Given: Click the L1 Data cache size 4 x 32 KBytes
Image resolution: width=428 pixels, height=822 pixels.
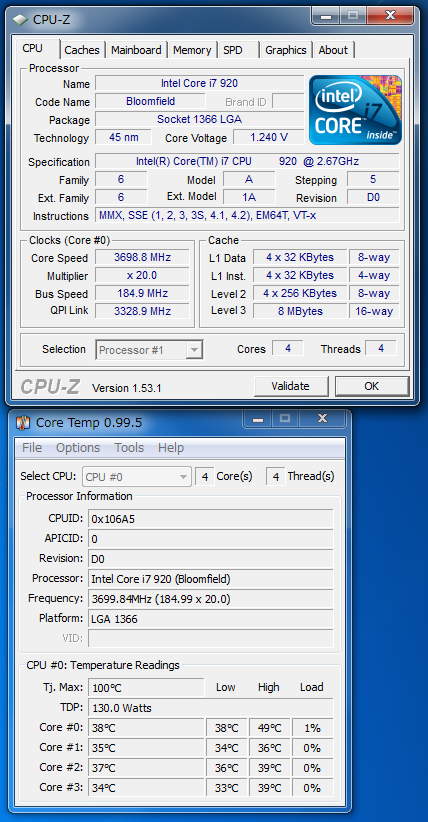Looking at the screenshot, I should coord(300,257).
